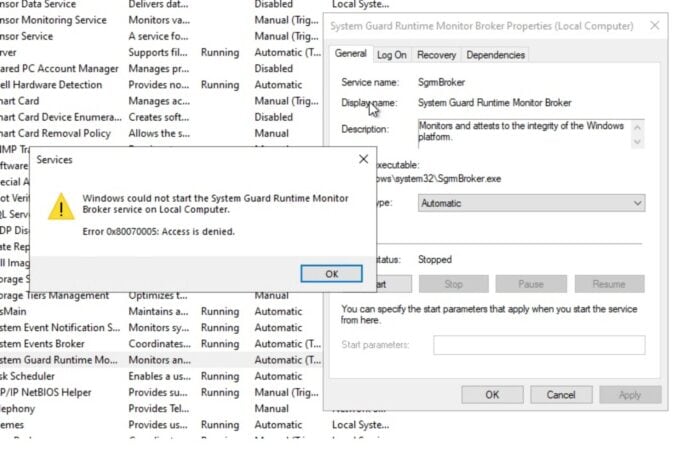Viewport: 700px width, 467px height.
Task: Select System Events Broker service row
Action: 161,344
